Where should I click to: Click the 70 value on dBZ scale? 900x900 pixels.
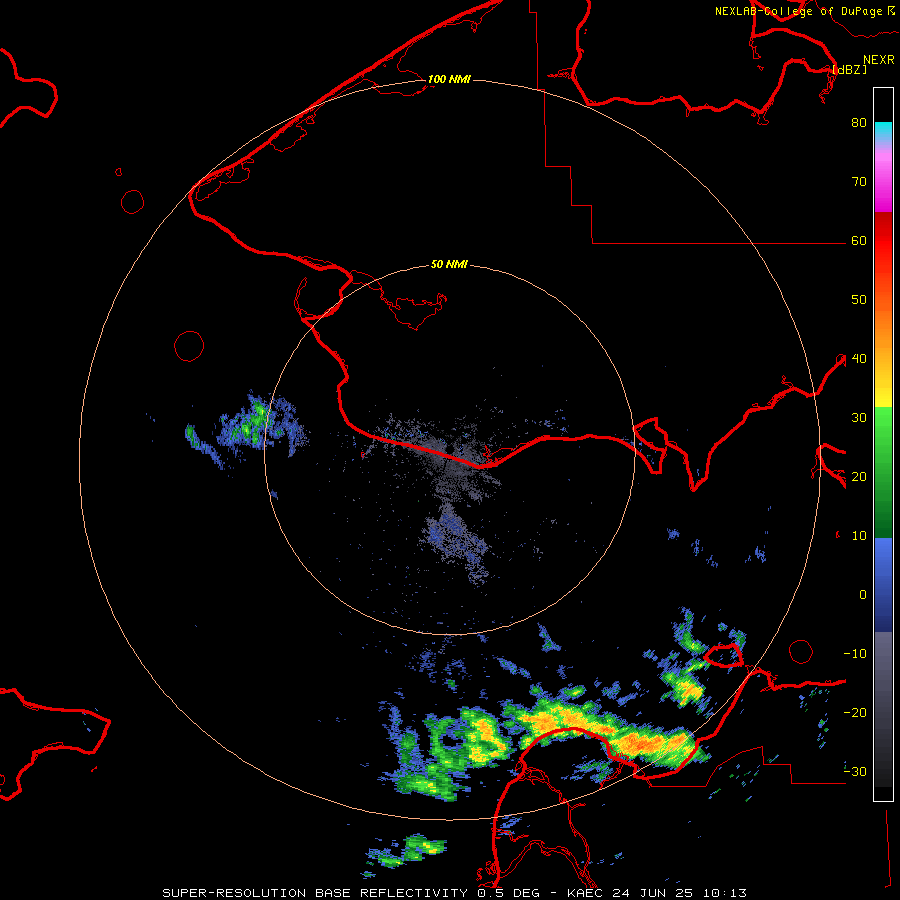click(x=859, y=182)
